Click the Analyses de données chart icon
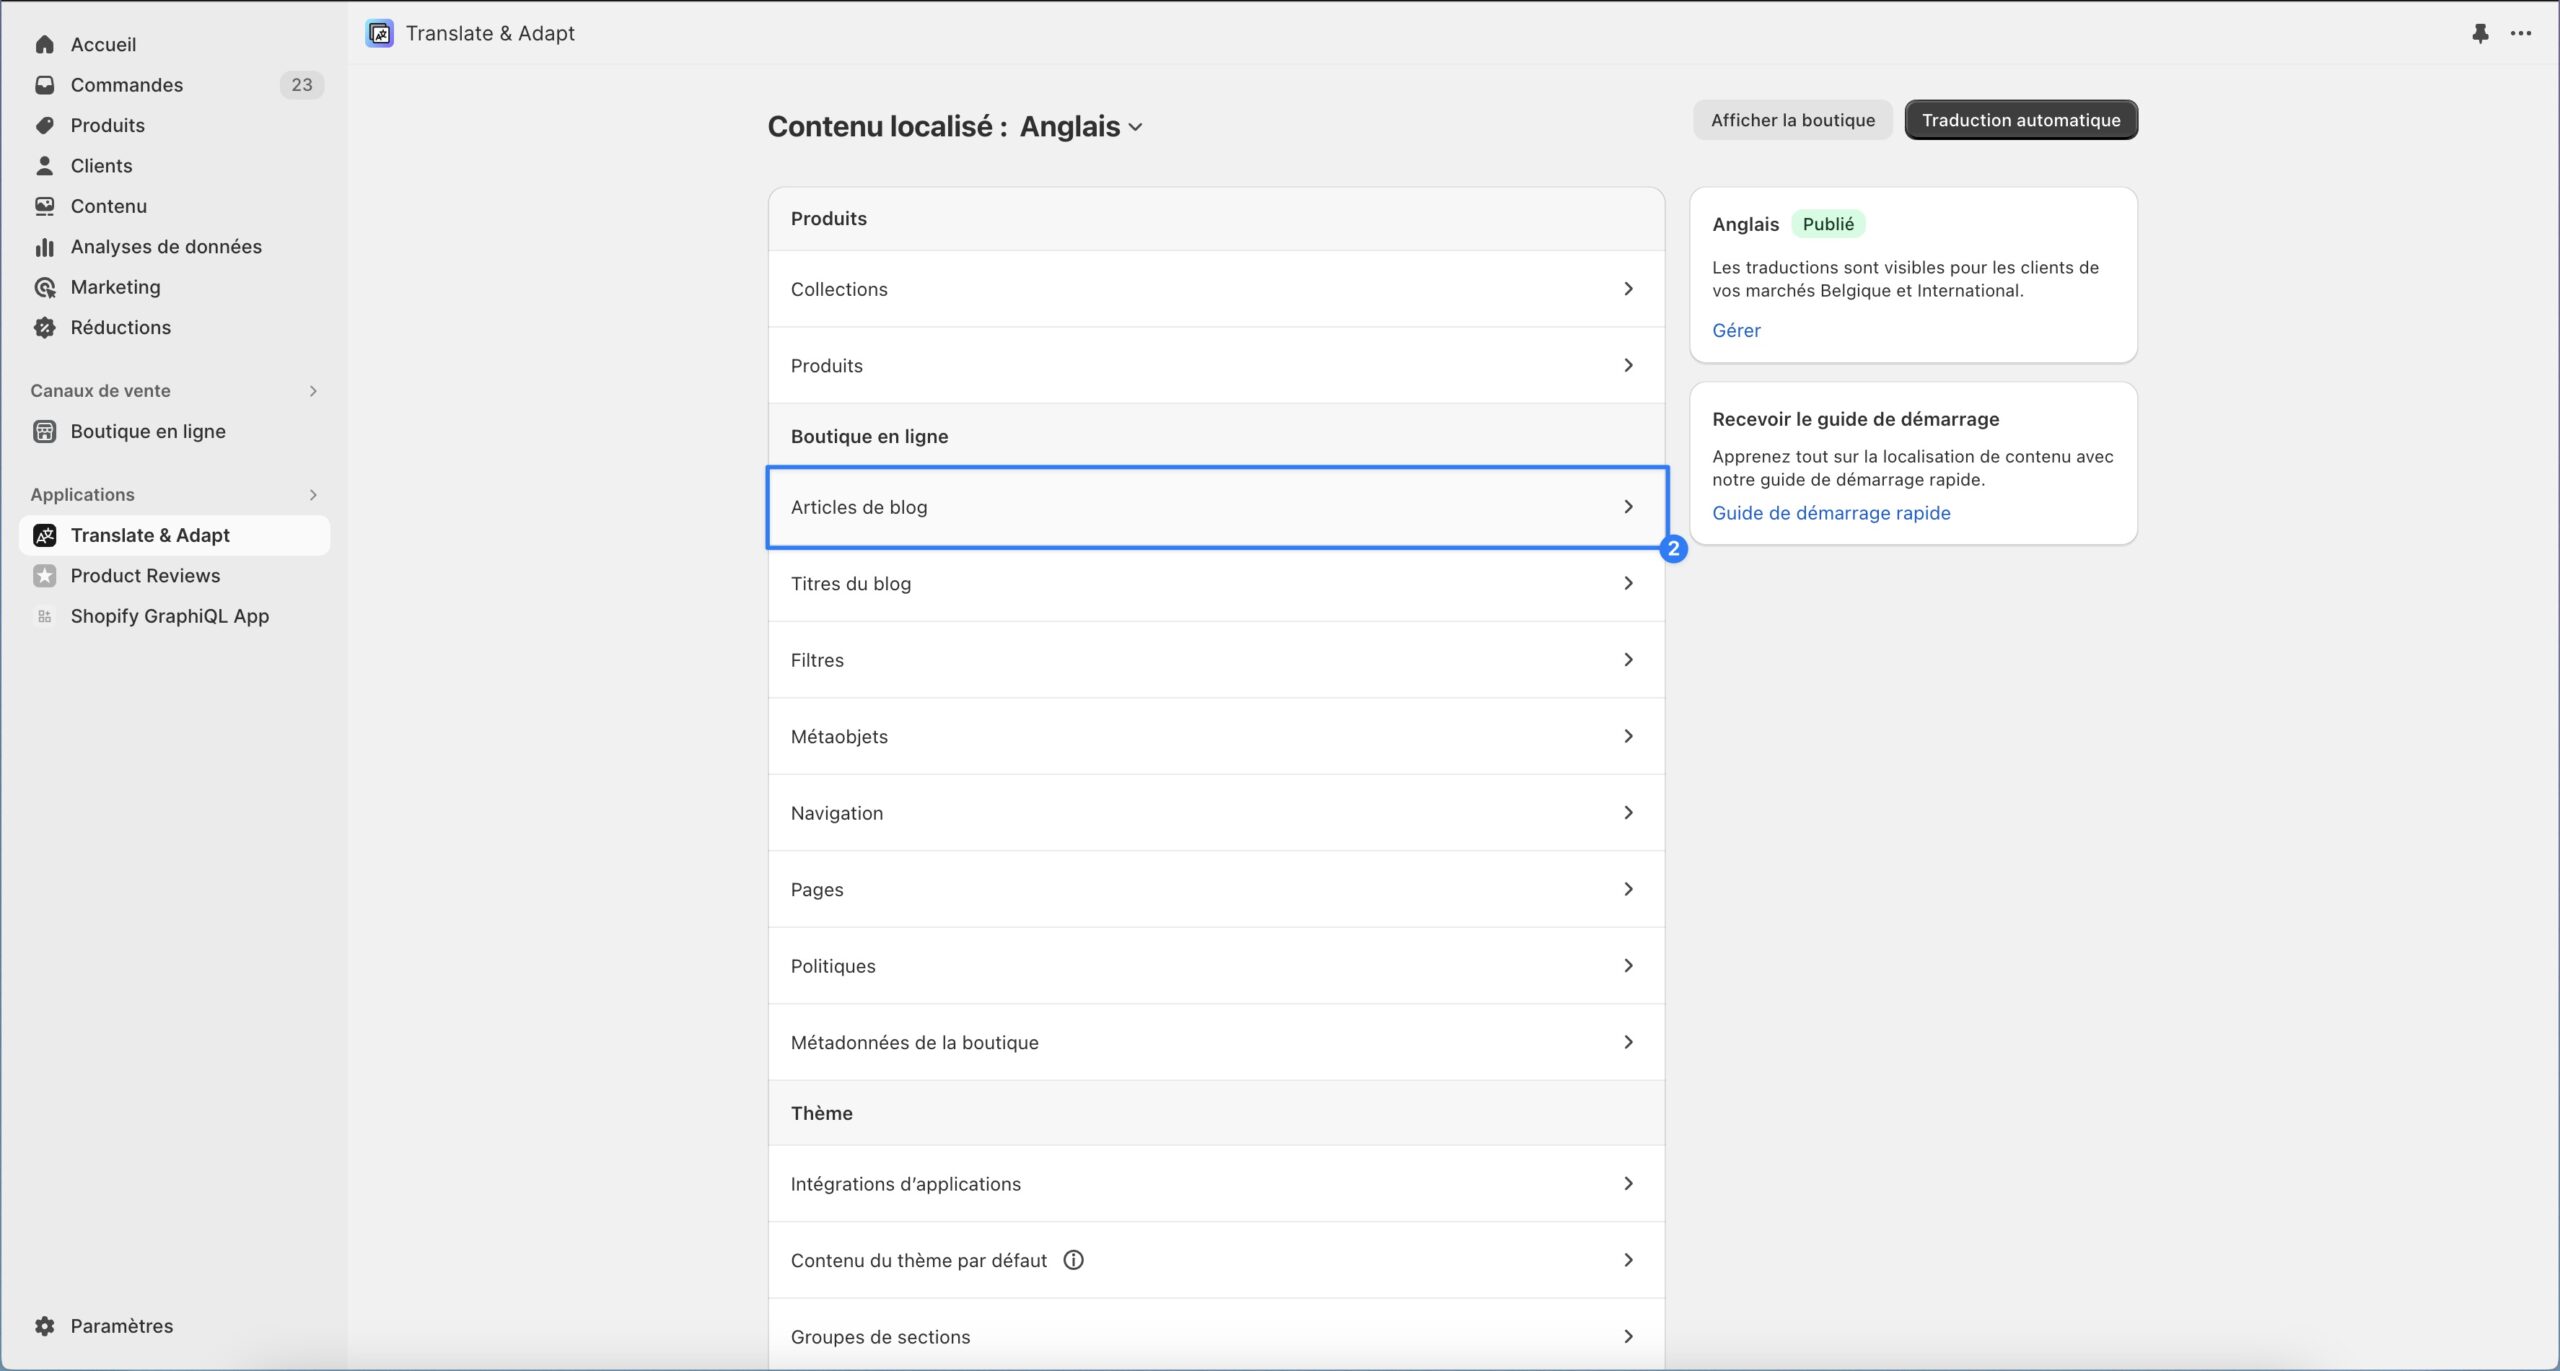This screenshot has width=2560, height=1371. coord(44,246)
